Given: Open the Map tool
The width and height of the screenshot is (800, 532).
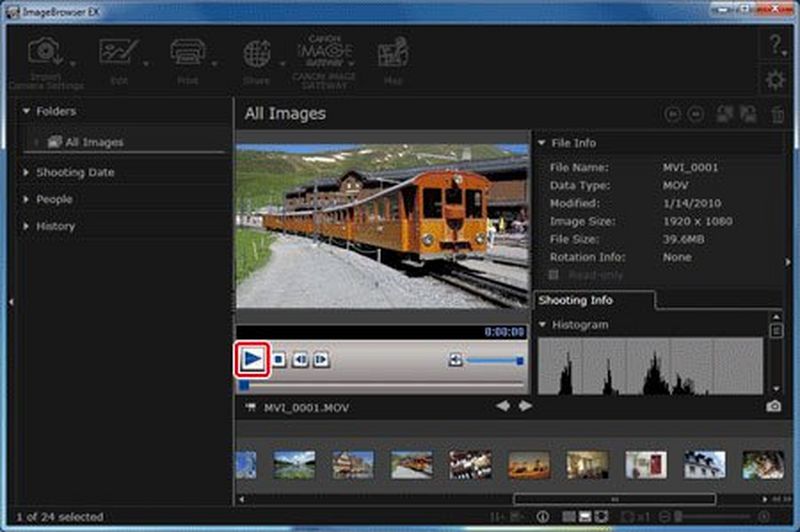Looking at the screenshot, I should pyautogui.click(x=391, y=55).
